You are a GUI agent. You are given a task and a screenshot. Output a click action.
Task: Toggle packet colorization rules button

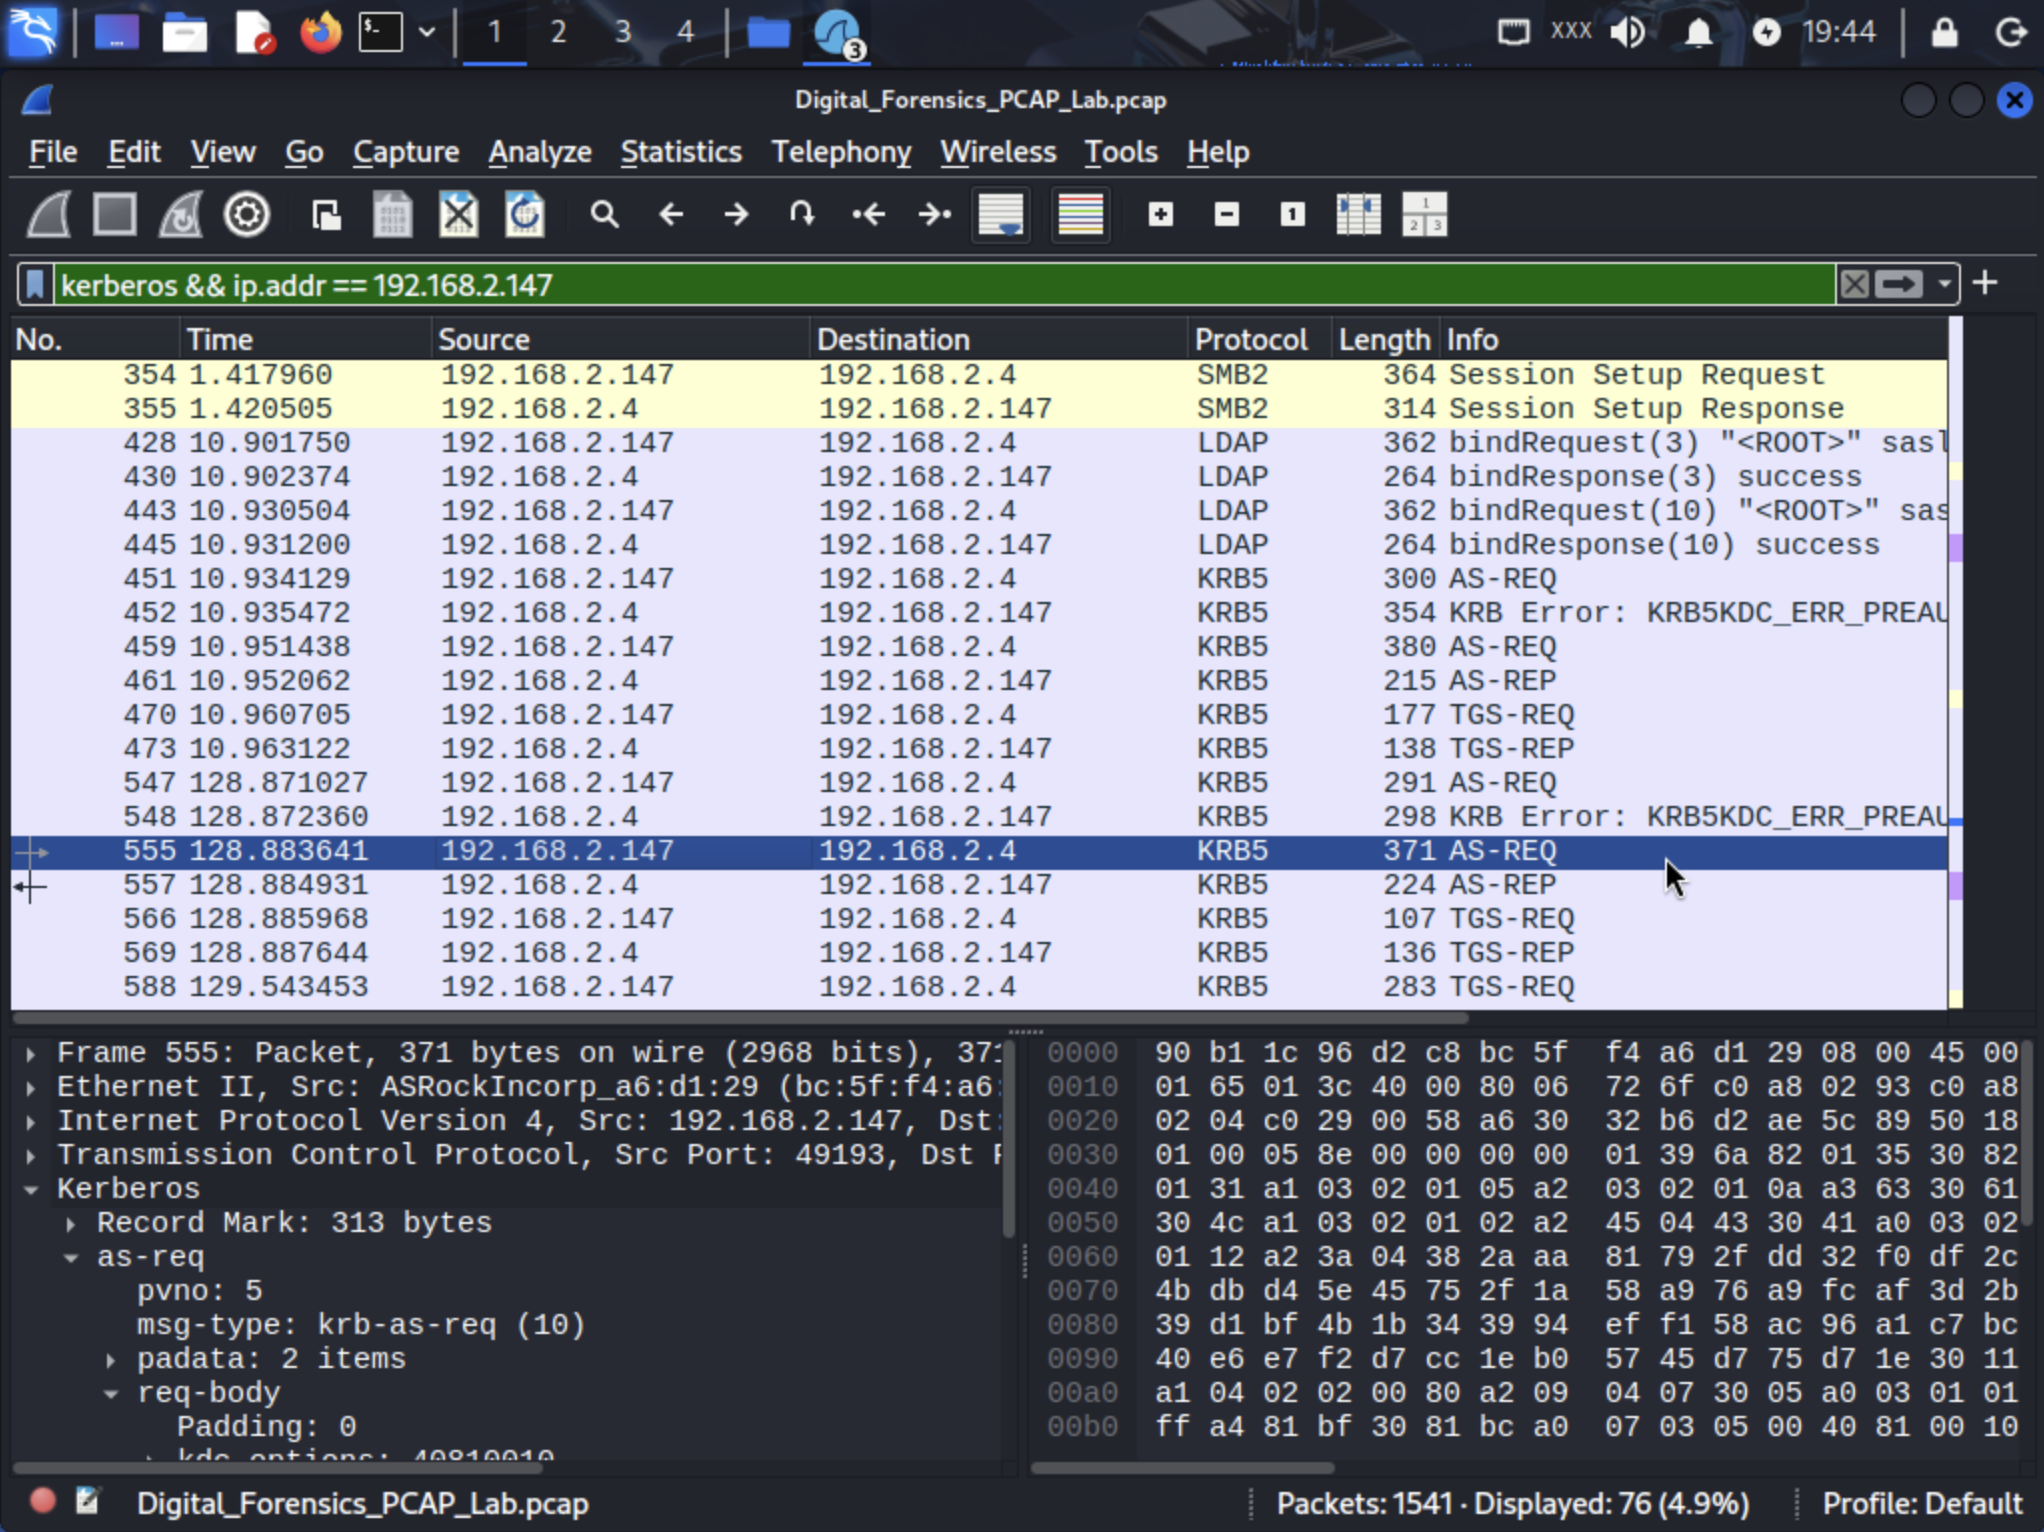[1080, 215]
